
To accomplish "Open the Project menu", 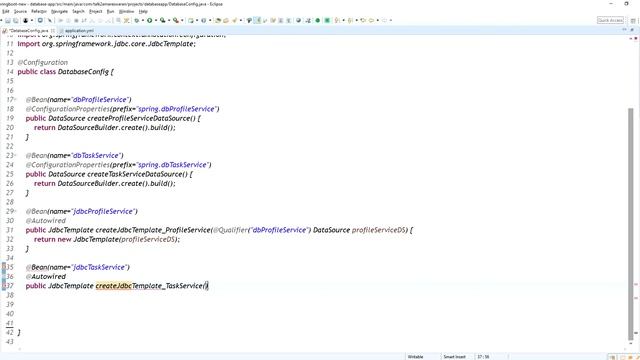I will point(96,11).
